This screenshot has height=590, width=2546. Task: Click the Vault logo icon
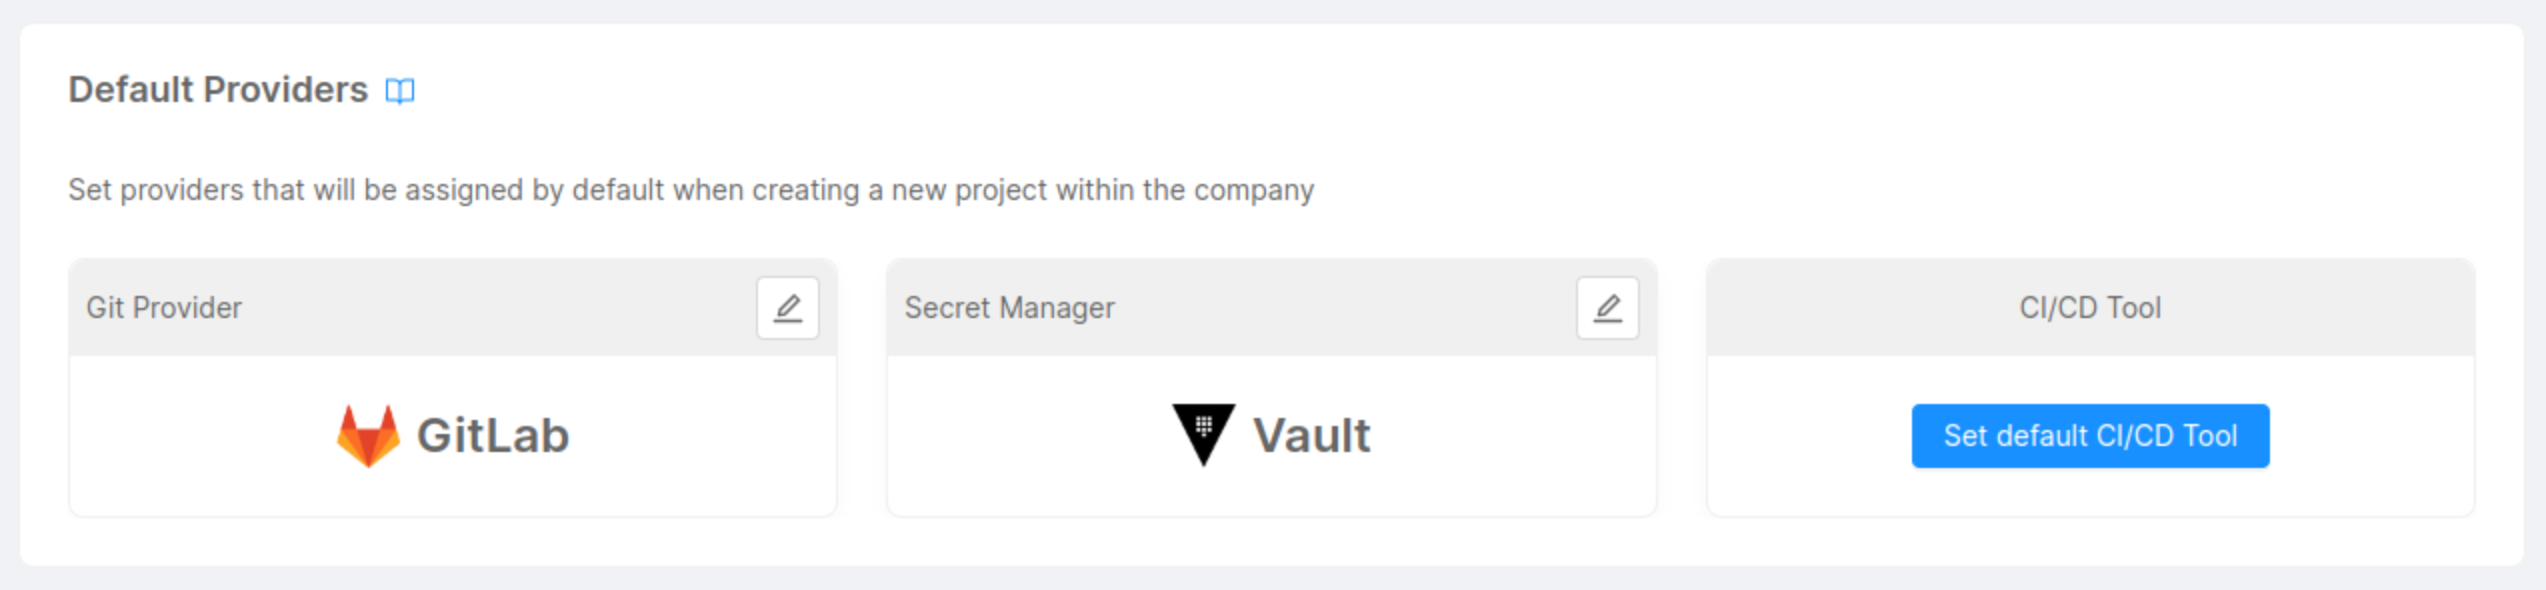[x=1203, y=435]
